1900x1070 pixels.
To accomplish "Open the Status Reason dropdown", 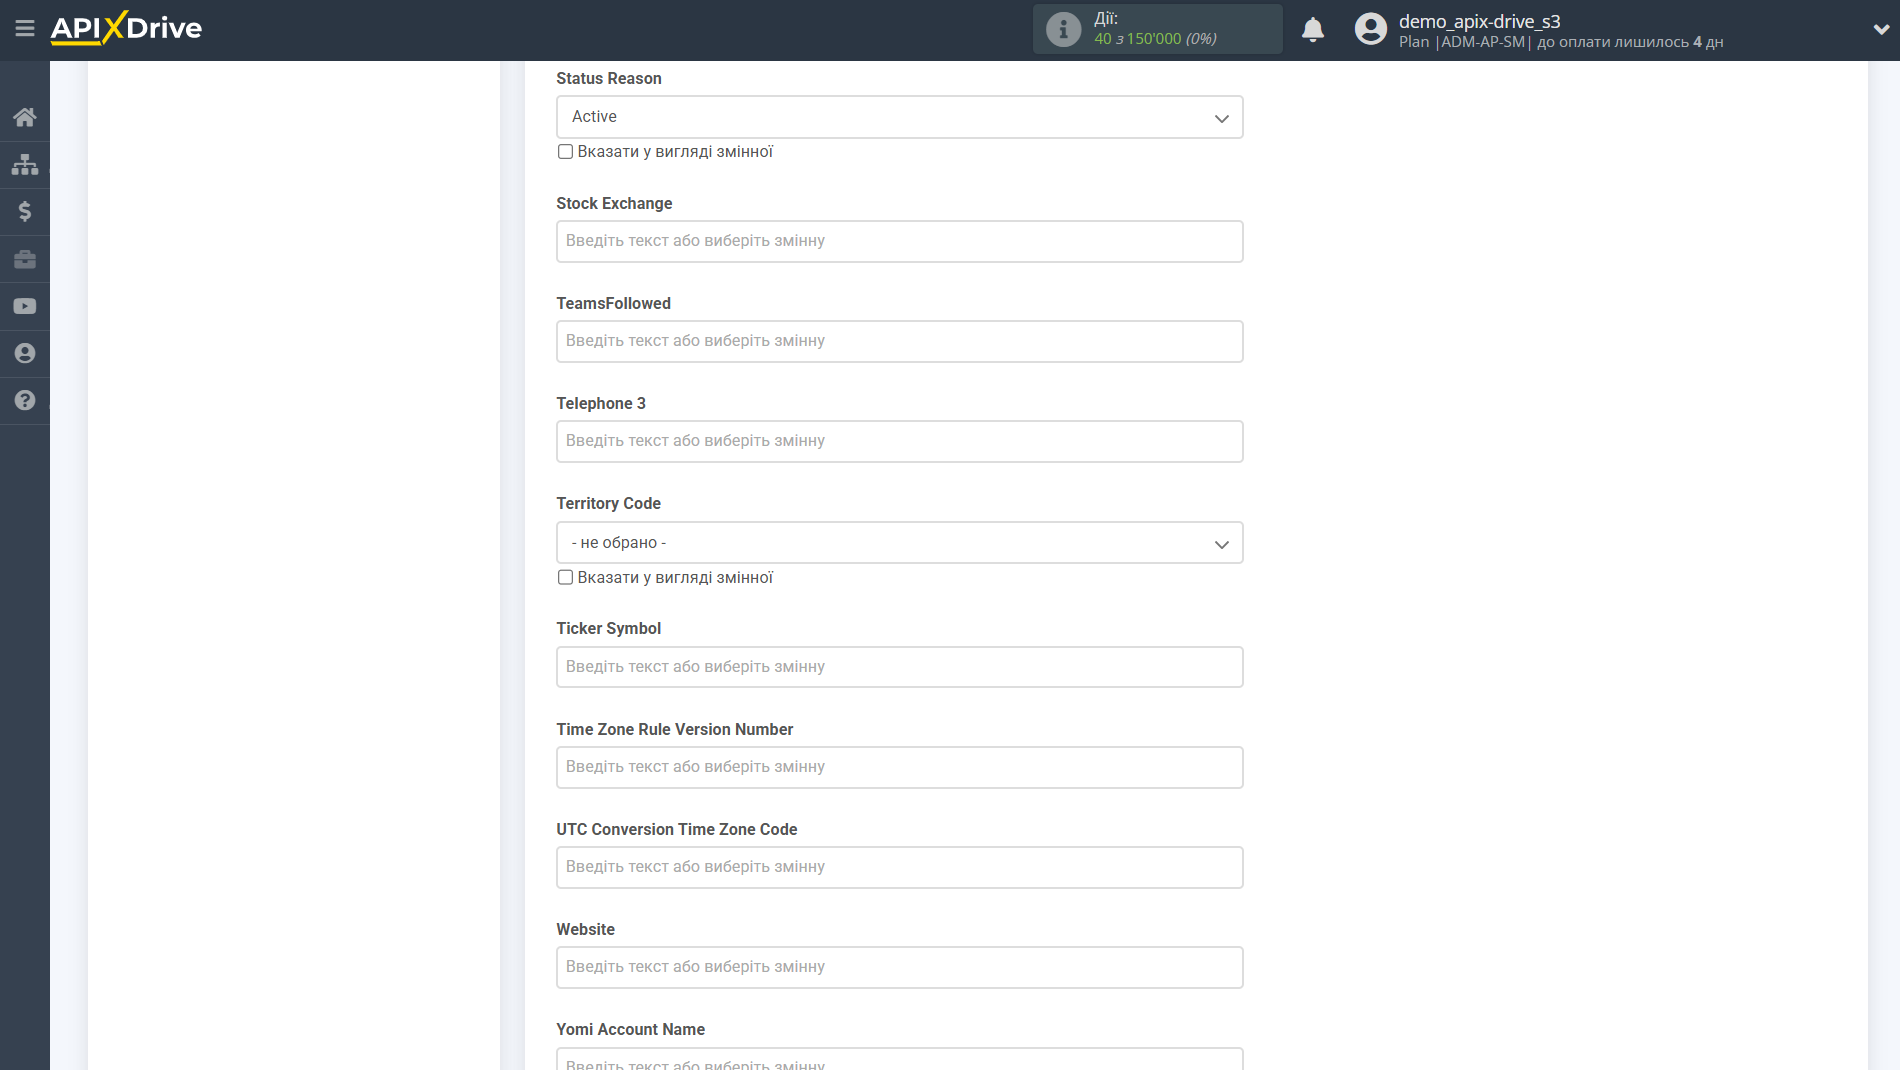I will pos(899,117).
